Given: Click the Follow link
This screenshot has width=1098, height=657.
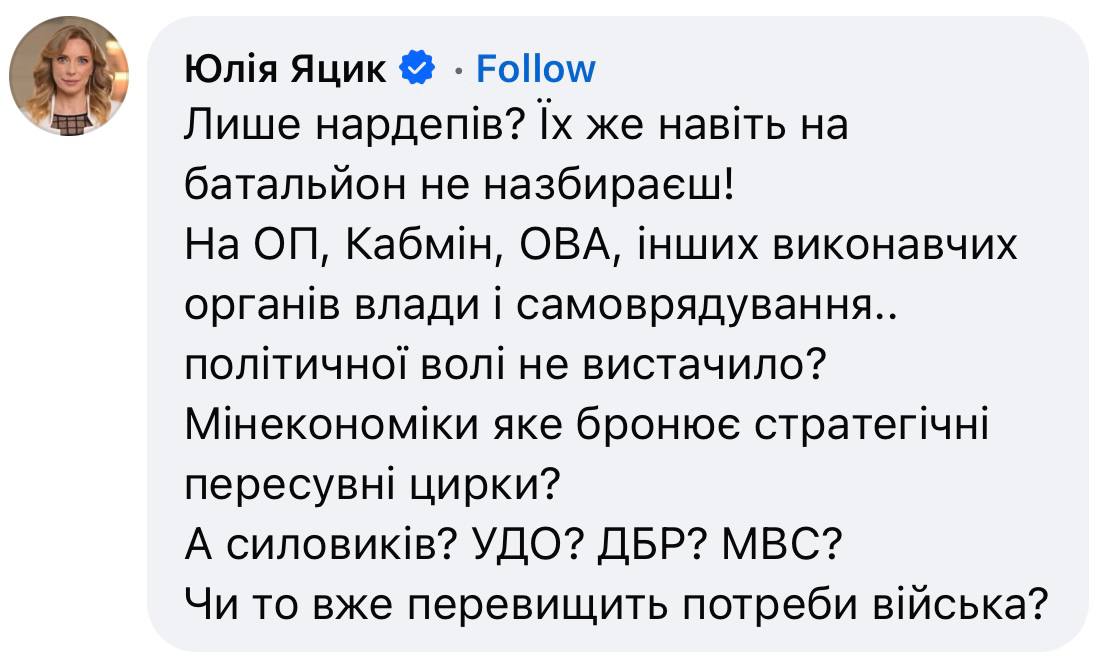Looking at the screenshot, I should 536,69.
